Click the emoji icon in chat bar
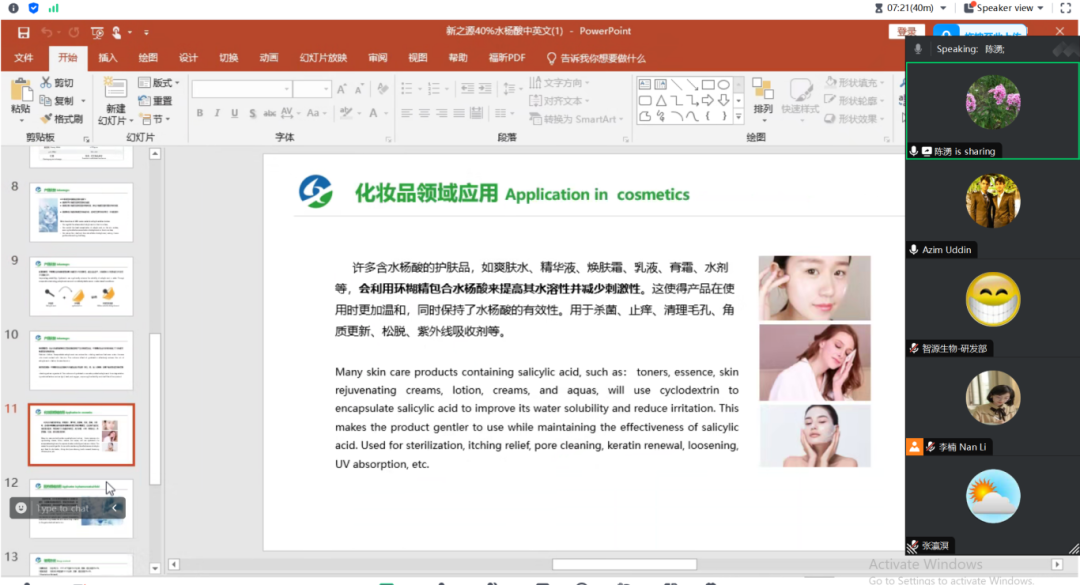This screenshot has height=585, width=1080. [21, 508]
